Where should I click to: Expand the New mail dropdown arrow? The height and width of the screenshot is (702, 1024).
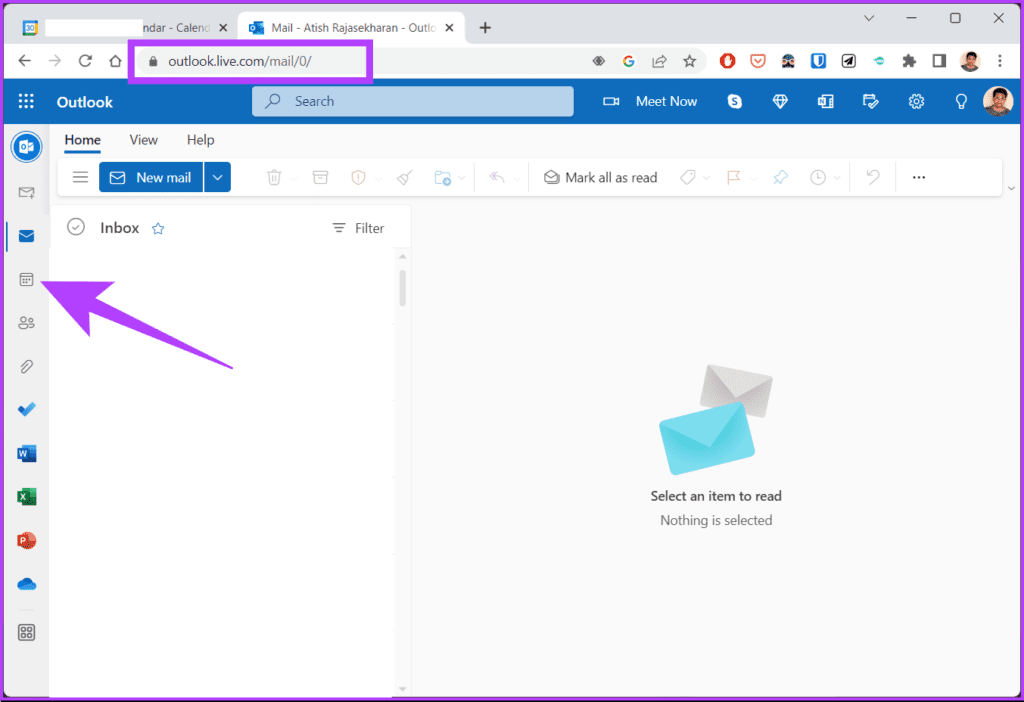pyautogui.click(x=217, y=177)
